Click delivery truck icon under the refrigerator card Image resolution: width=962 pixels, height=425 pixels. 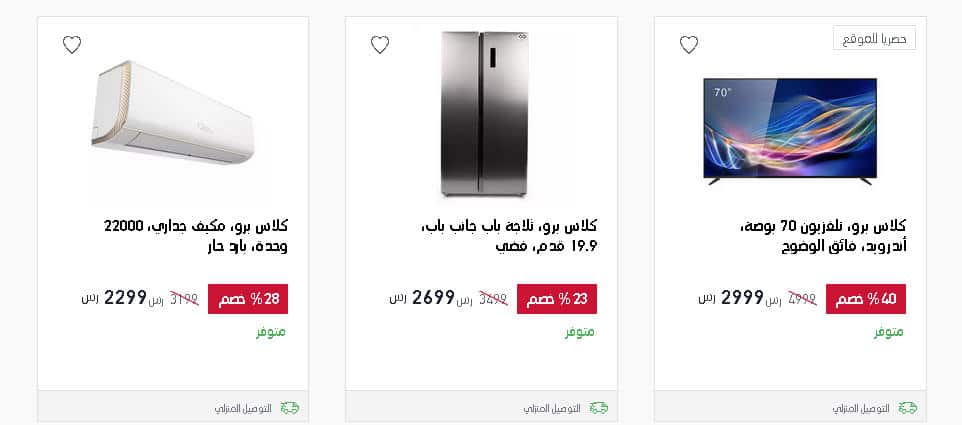pos(599,408)
